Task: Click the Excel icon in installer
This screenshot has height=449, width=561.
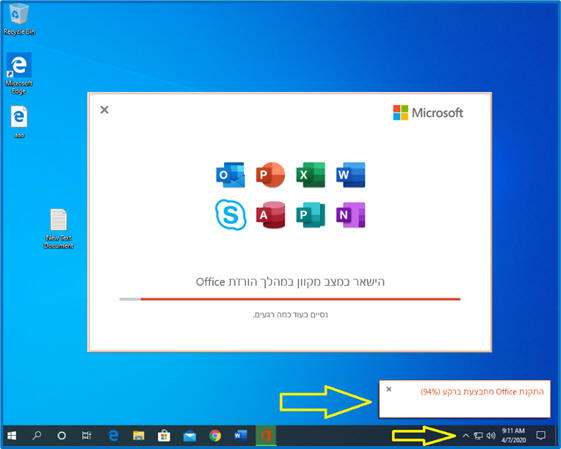Action: [311, 175]
